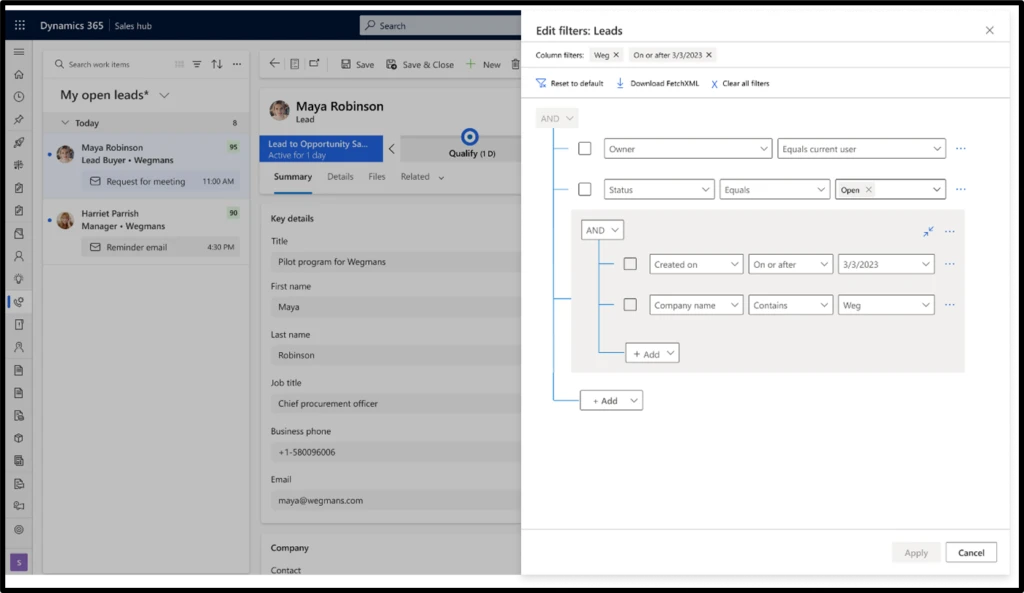
Task: Open the record in a new window icon
Action: 315,63
